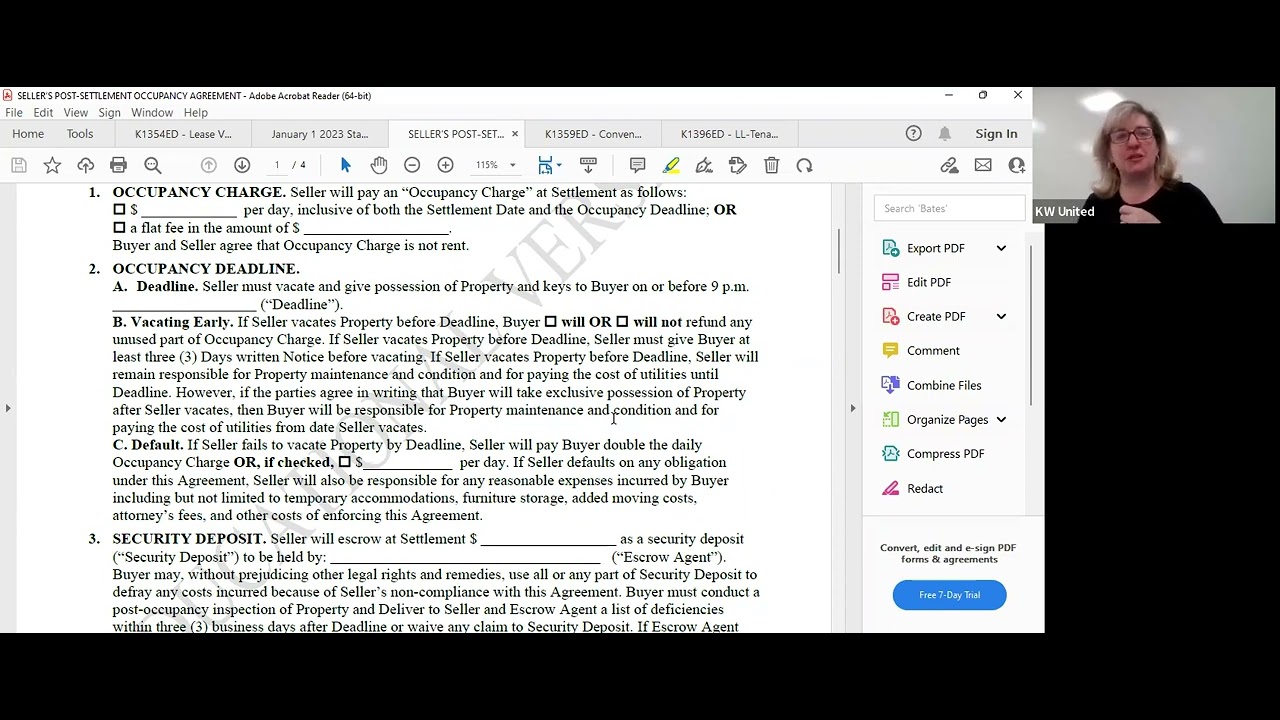1280x720 pixels.
Task: Click the scrolling mode keyboard icon
Action: point(588,165)
